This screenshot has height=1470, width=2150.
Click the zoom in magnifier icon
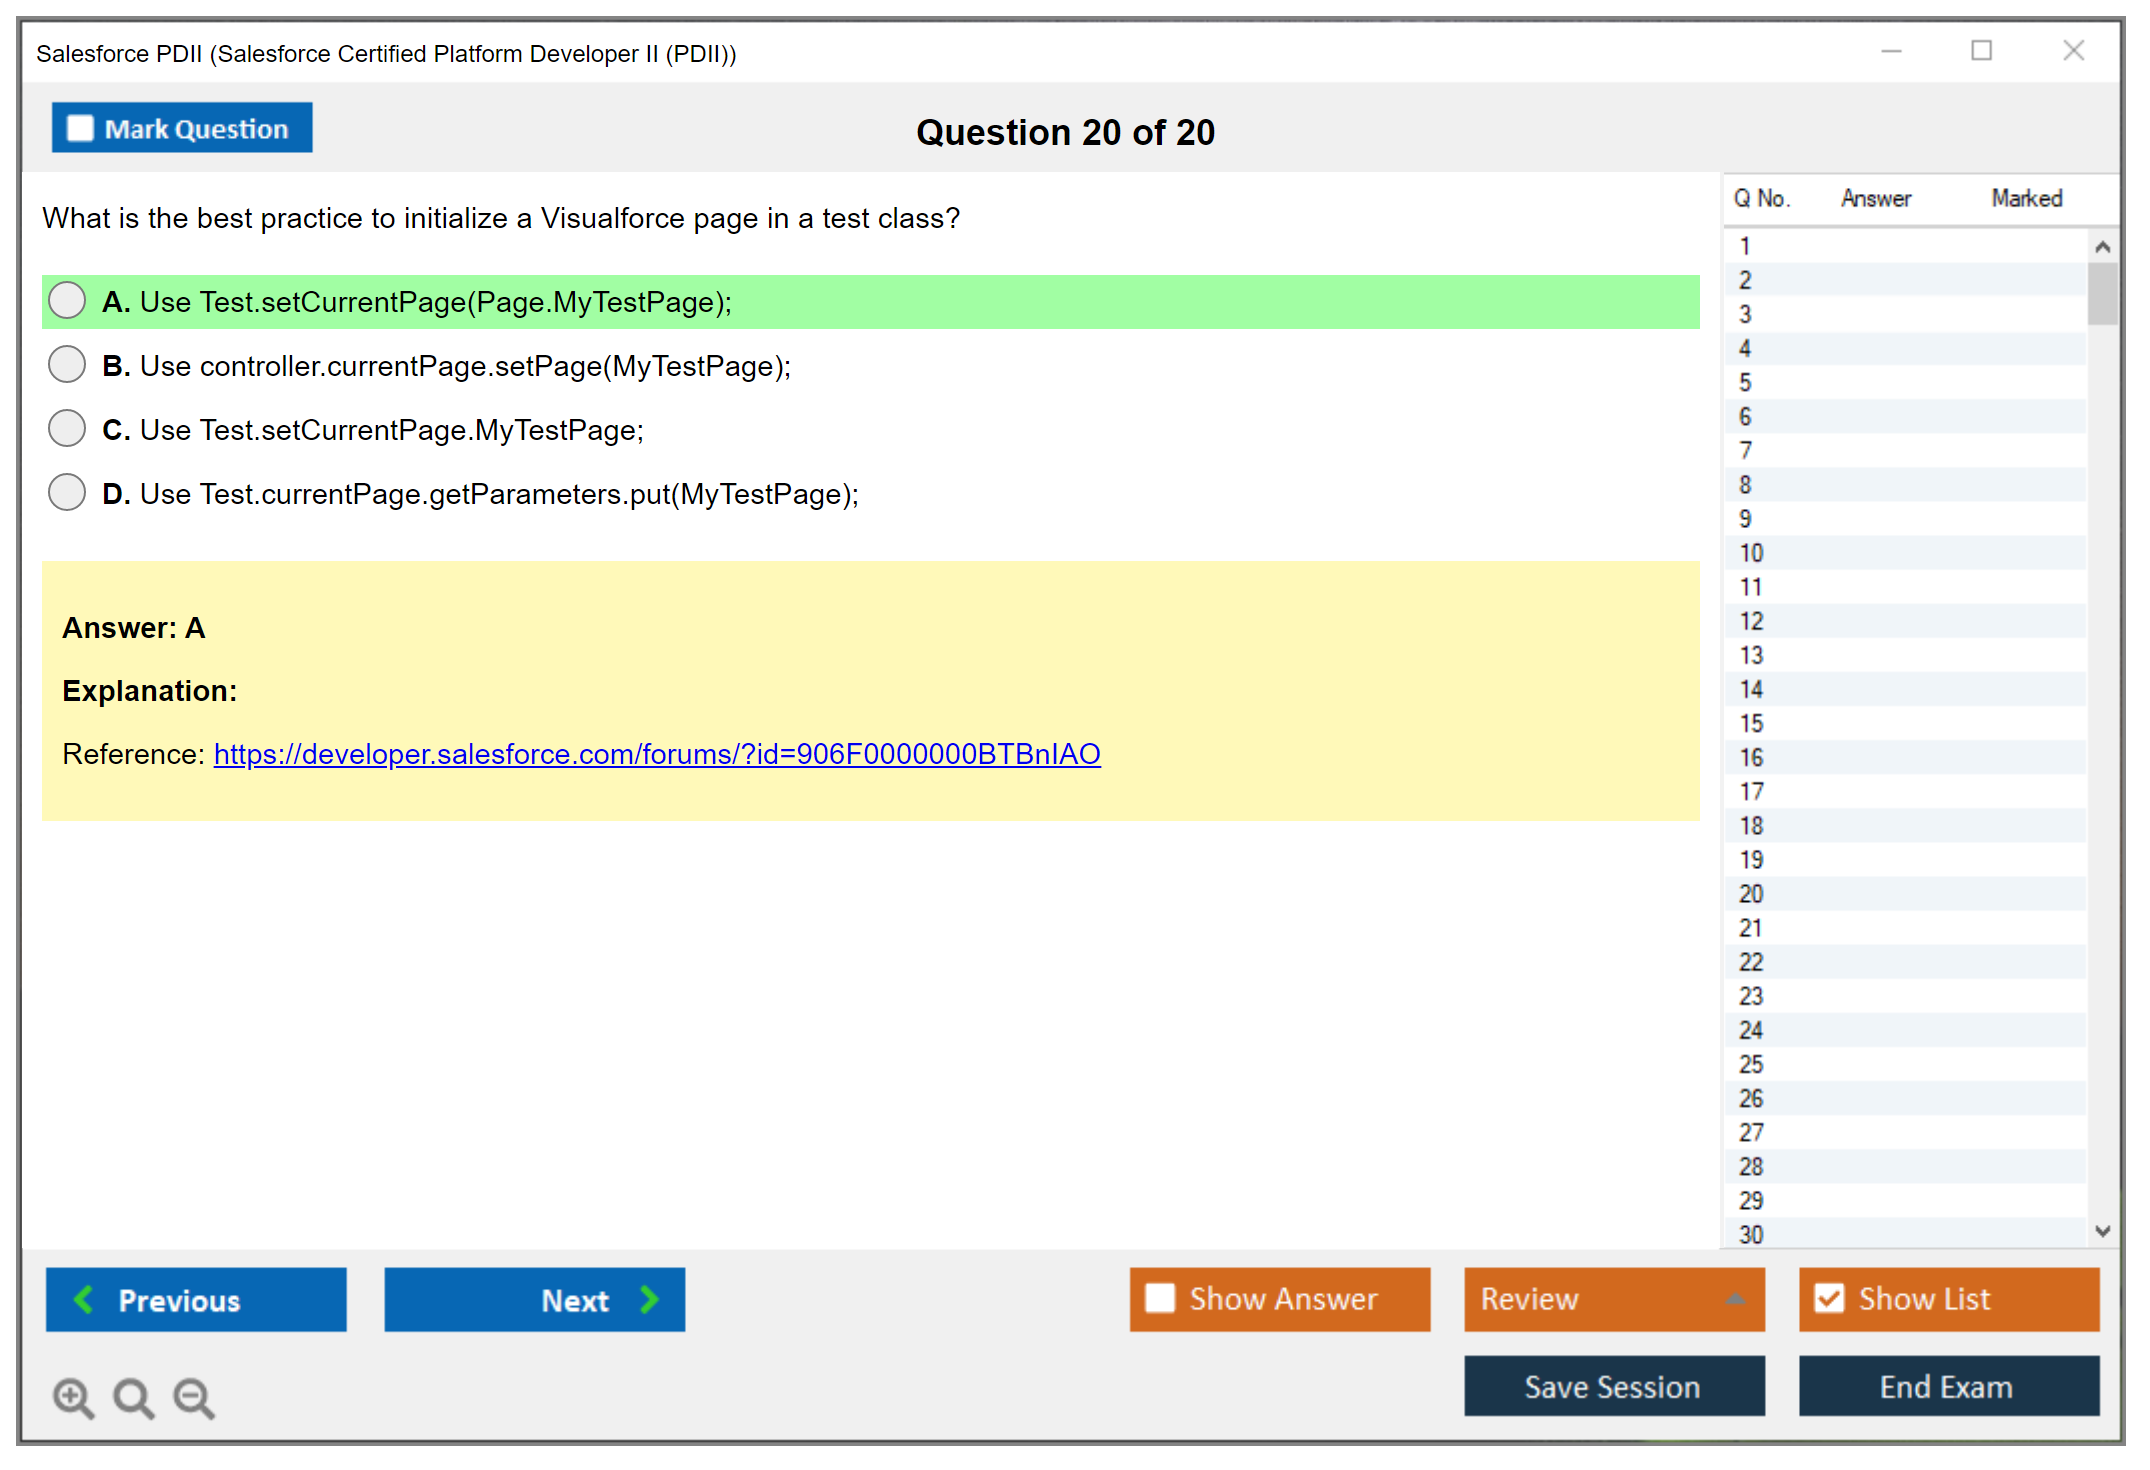73,1397
